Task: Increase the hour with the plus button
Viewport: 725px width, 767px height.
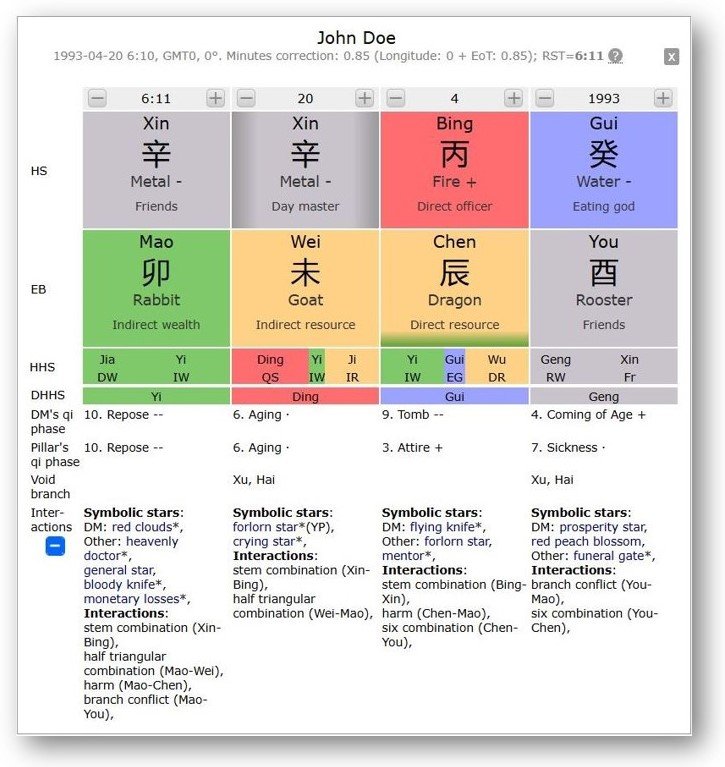Action: coord(215,98)
